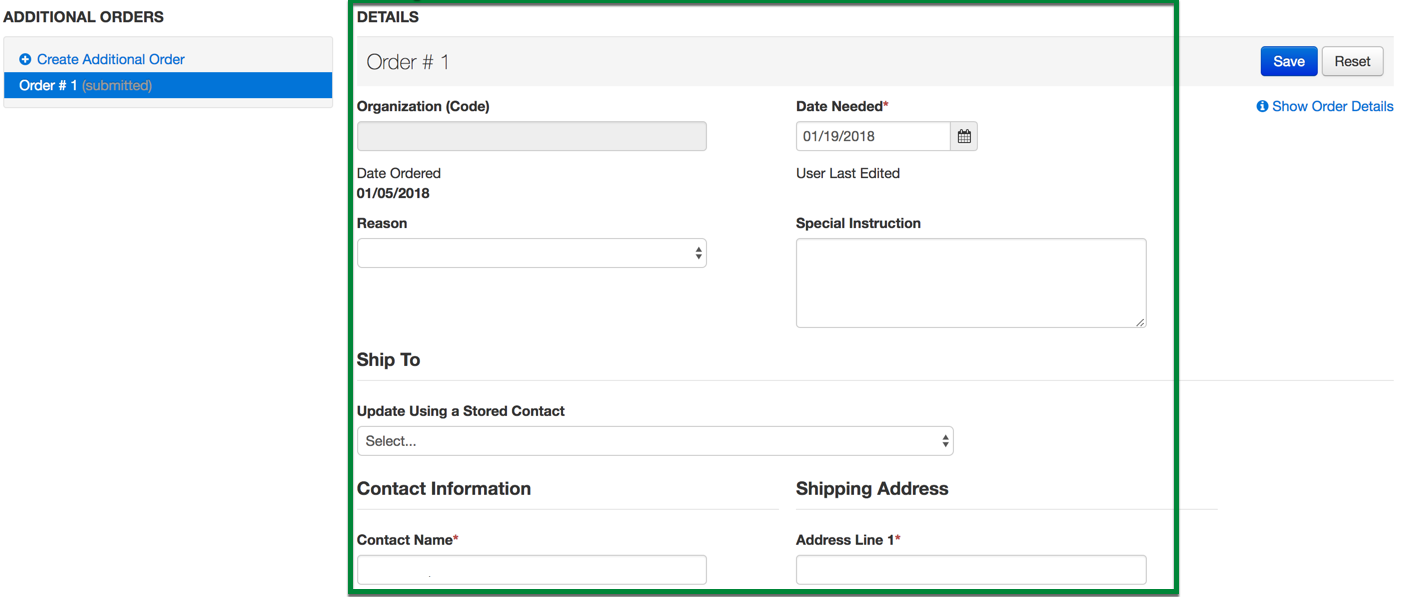Click the info icon beside Show Order Details
The image size is (1403, 597).
[x=1262, y=106]
